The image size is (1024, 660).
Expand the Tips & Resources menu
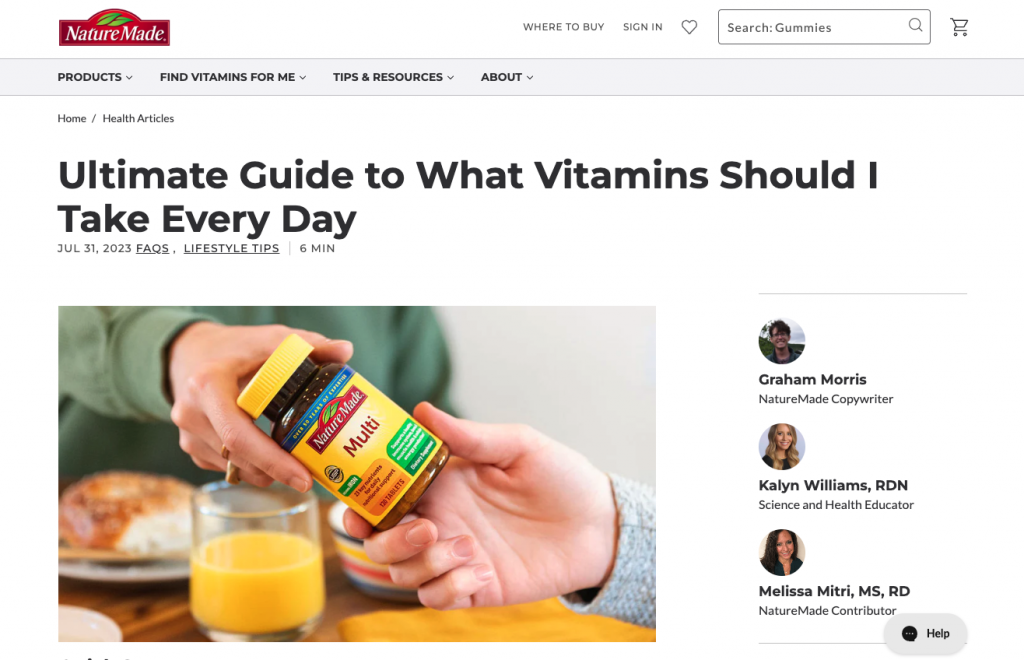tap(393, 77)
